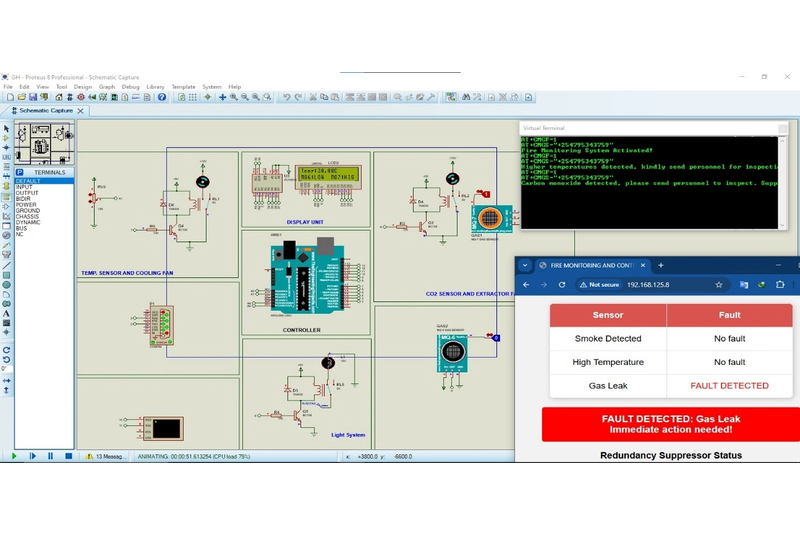This screenshot has height=535, width=800.
Task: Reload the browser page
Action: coord(562,285)
